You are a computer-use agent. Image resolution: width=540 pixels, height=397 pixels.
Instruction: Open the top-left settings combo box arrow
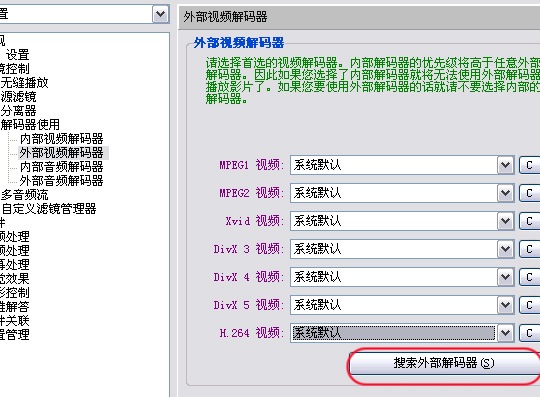pos(160,14)
